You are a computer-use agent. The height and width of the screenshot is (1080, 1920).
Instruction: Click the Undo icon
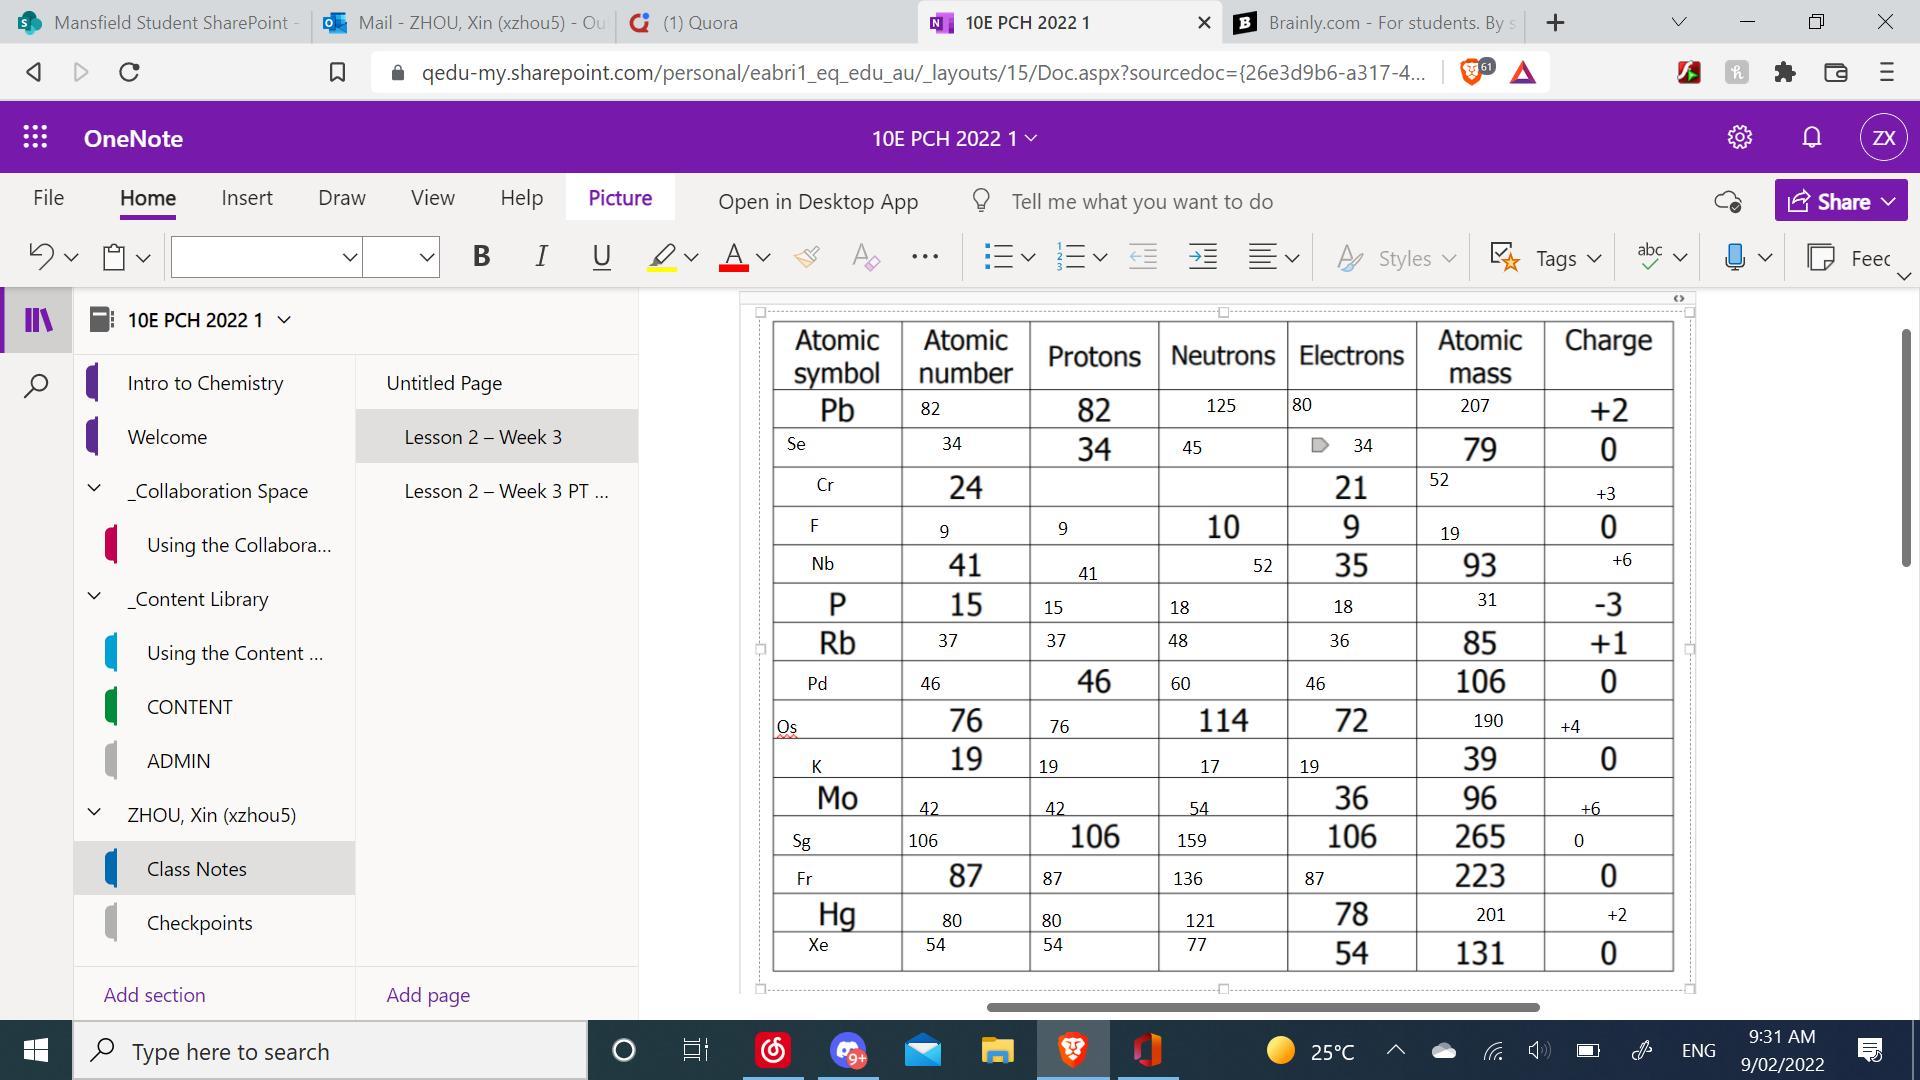coord(42,257)
